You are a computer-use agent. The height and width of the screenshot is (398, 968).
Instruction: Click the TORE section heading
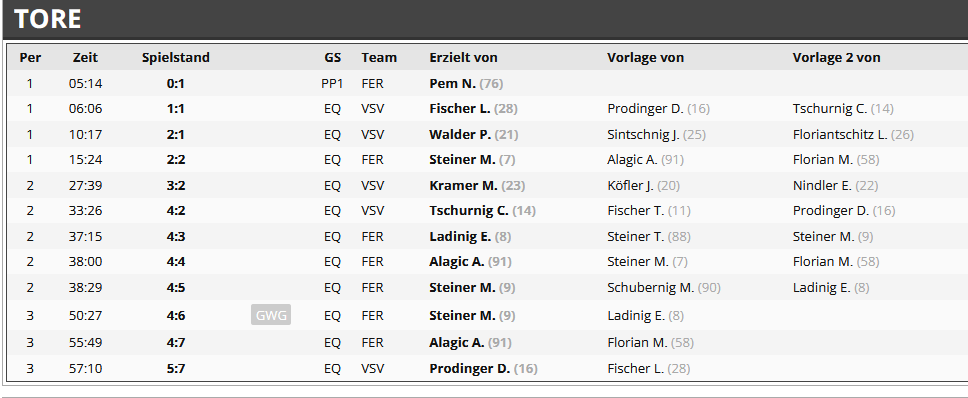pyautogui.click(x=48, y=19)
